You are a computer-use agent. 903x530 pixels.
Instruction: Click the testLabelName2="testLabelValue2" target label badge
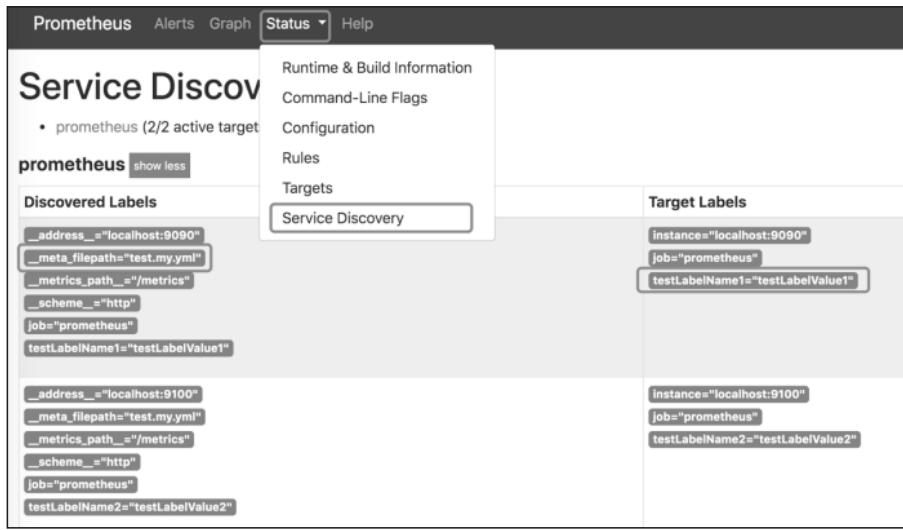click(755, 439)
